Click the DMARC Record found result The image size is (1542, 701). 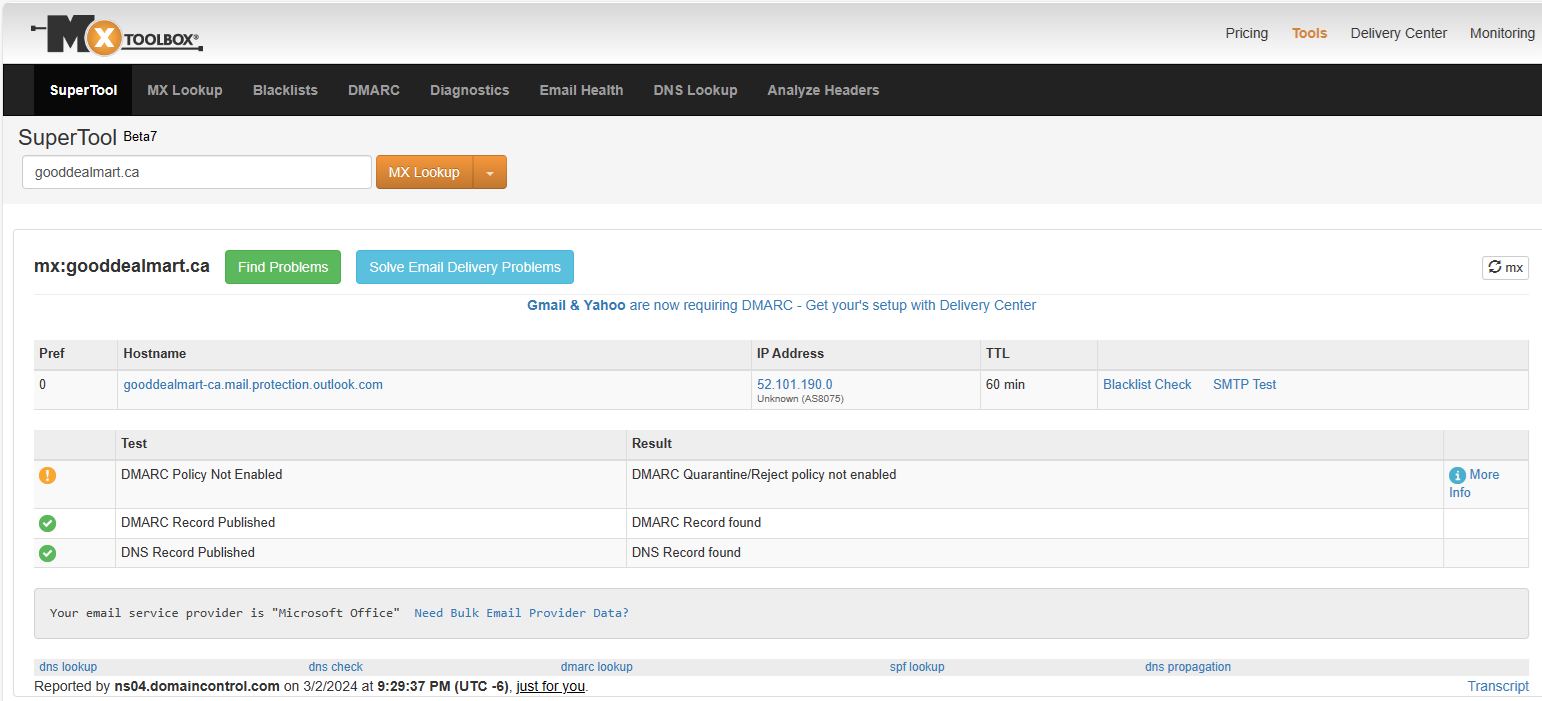(x=696, y=523)
